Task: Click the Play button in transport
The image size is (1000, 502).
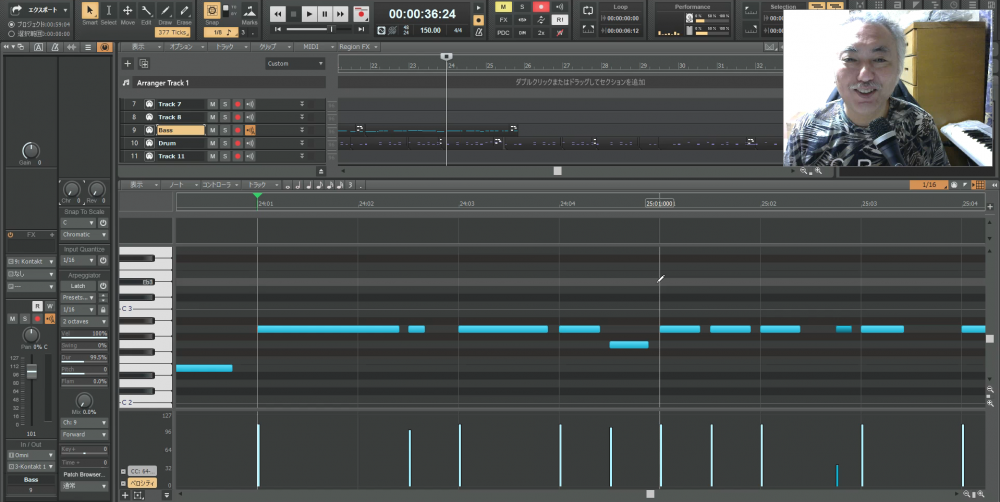Action: point(309,14)
